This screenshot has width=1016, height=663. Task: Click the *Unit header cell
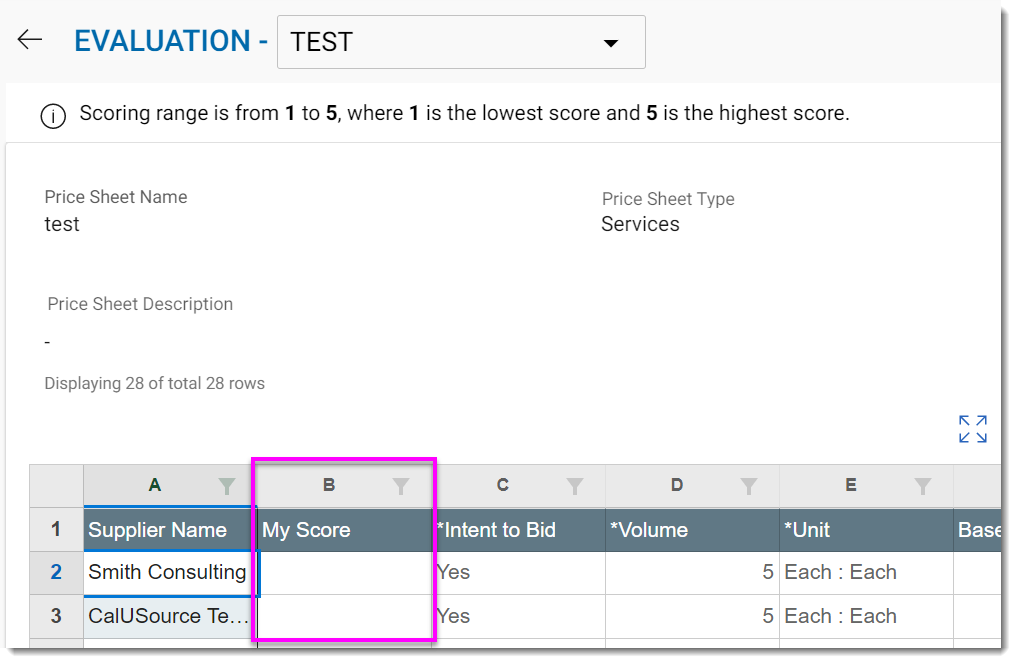click(866, 530)
